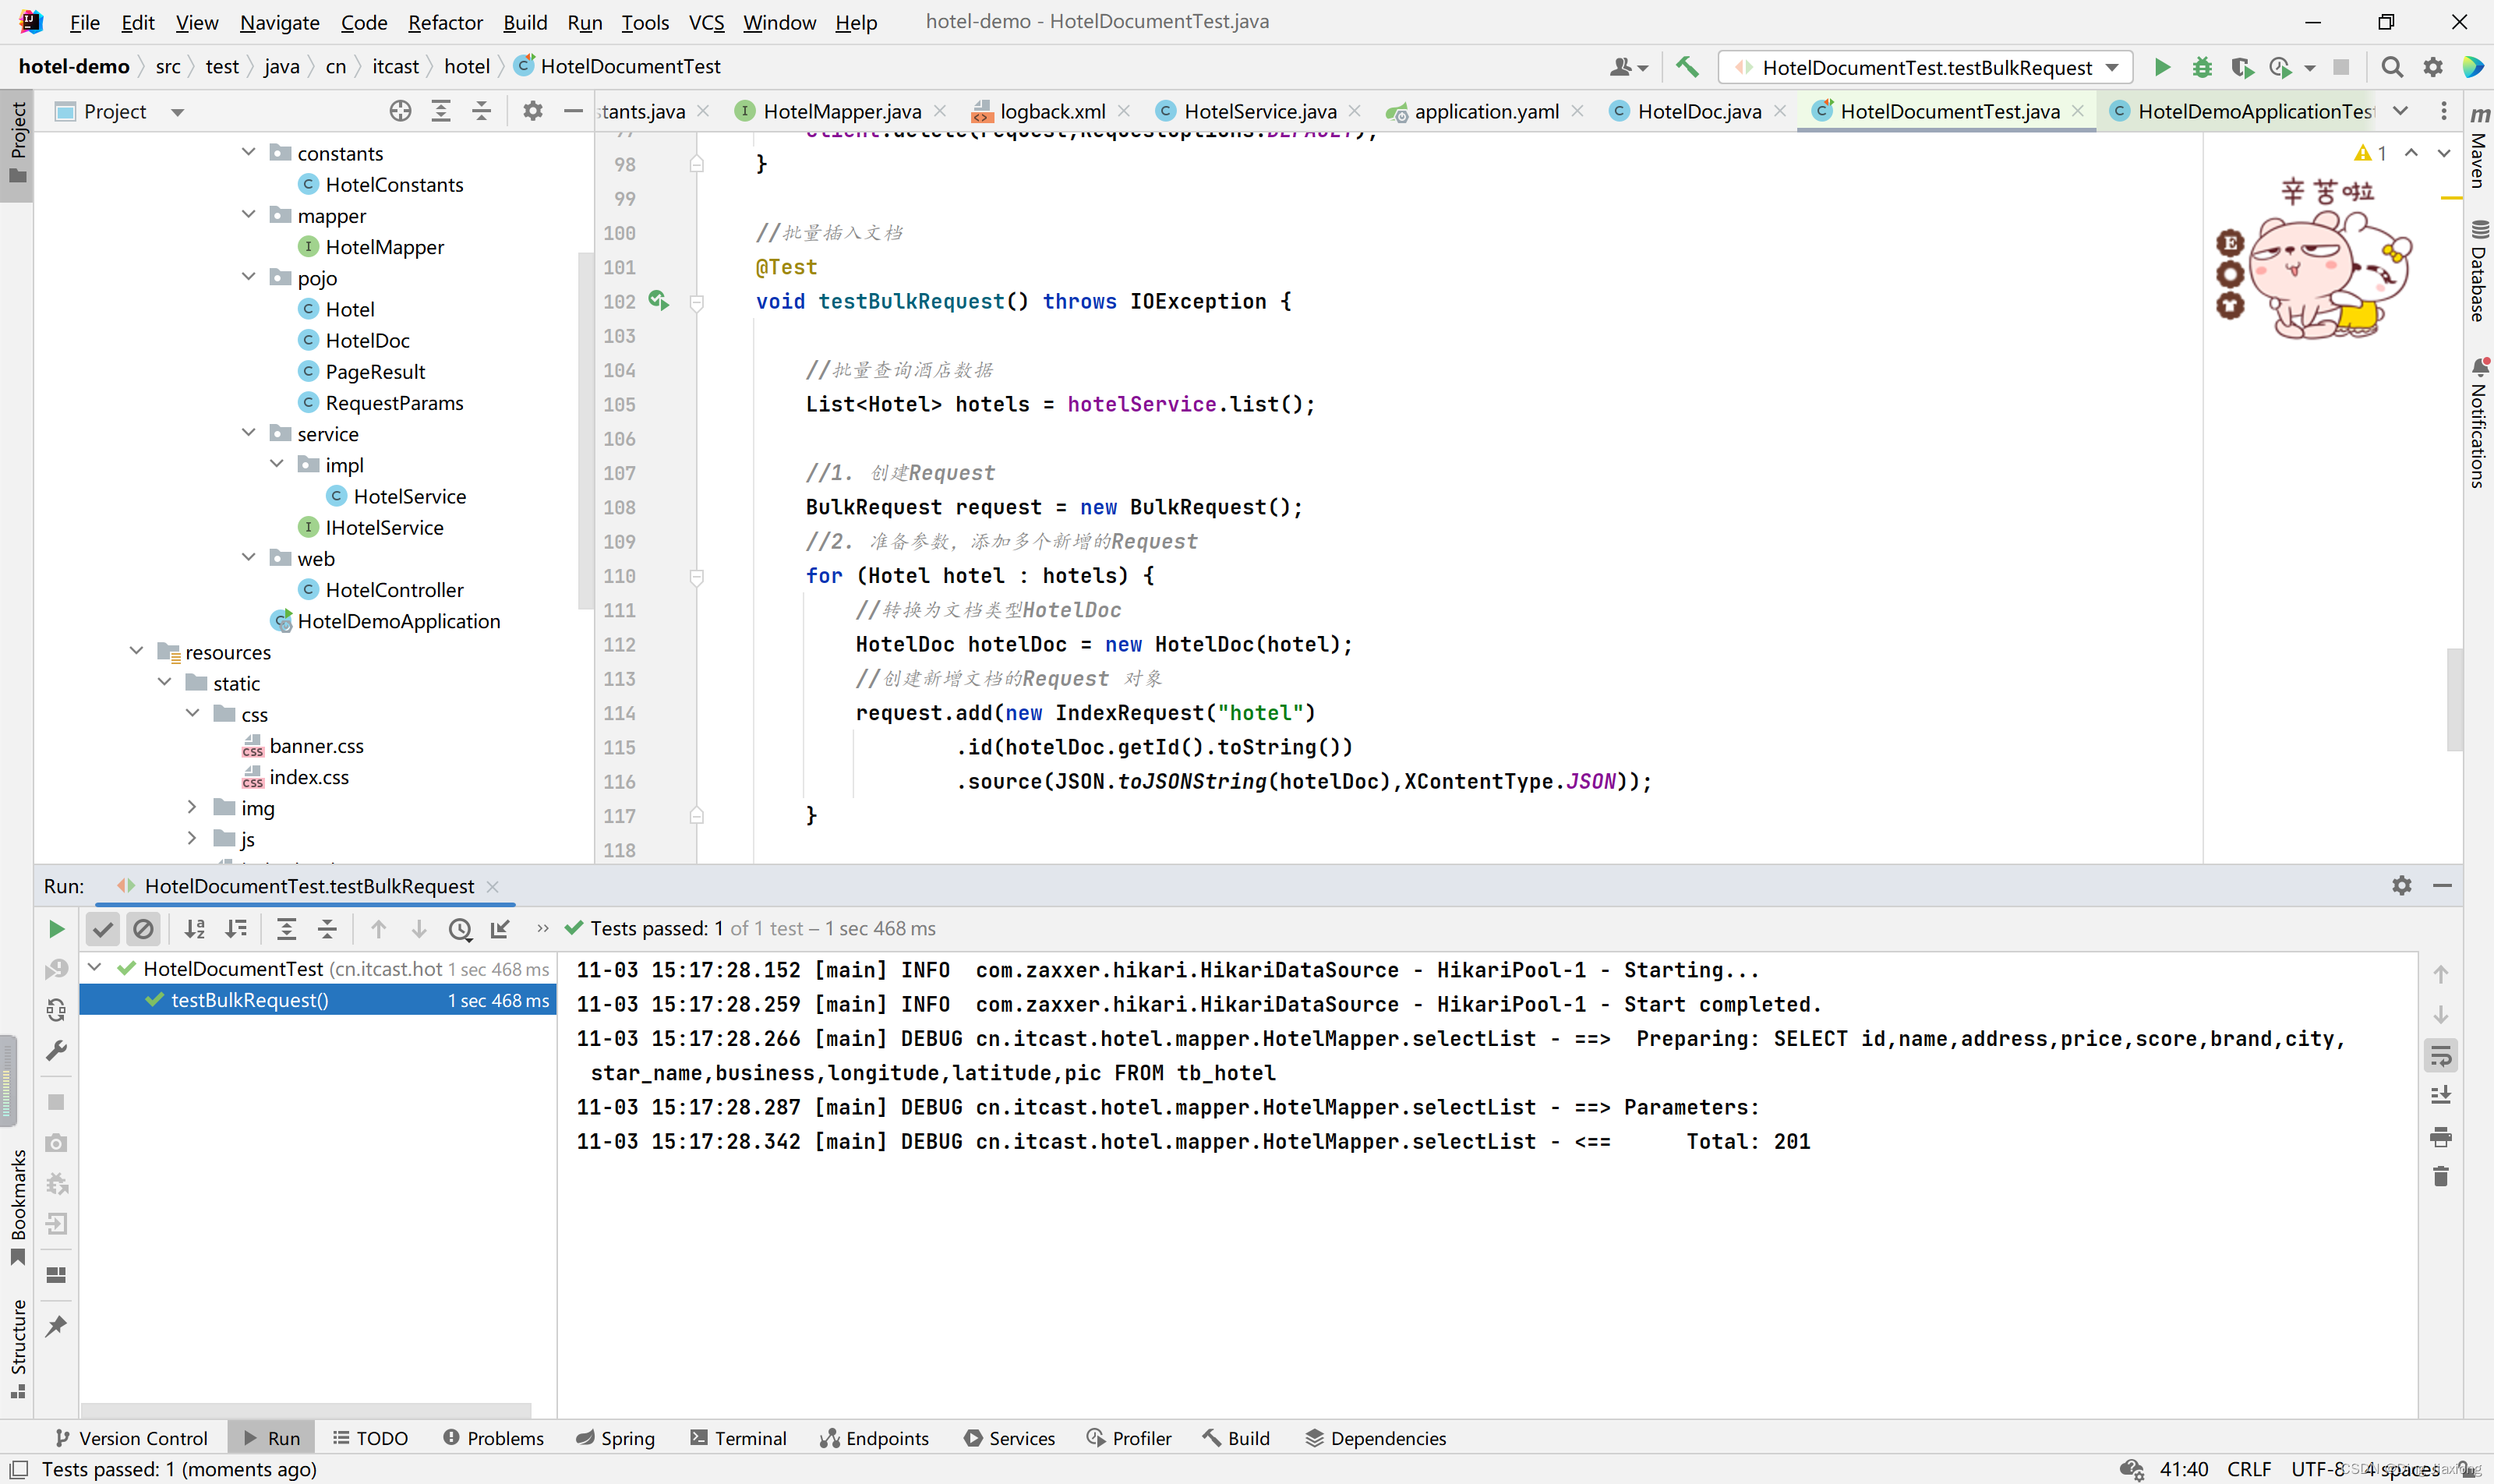
Task: Expand the img folder
Action: [192, 807]
